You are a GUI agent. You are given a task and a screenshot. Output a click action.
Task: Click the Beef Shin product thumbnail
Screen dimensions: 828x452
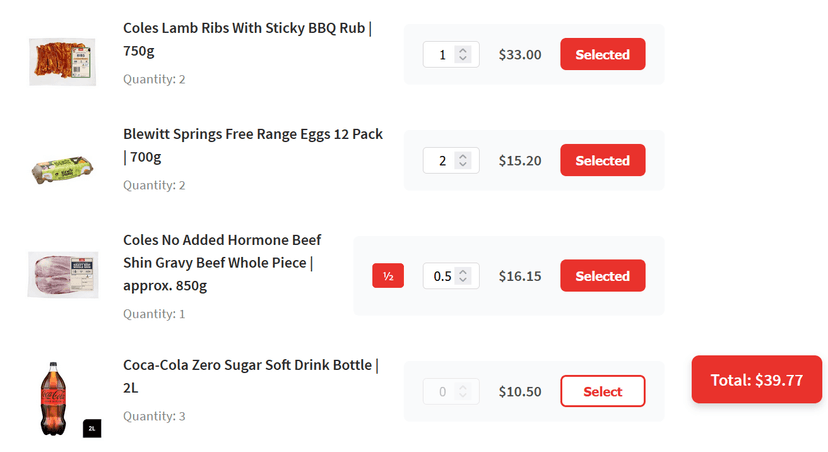pos(62,274)
